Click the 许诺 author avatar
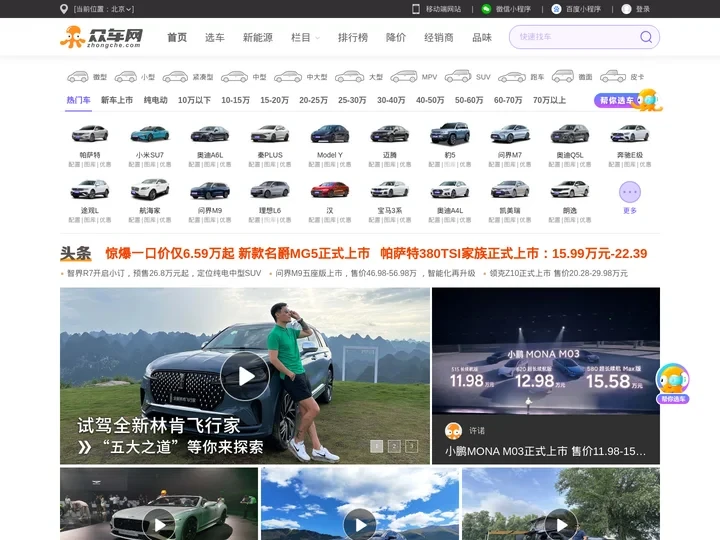 [453, 431]
